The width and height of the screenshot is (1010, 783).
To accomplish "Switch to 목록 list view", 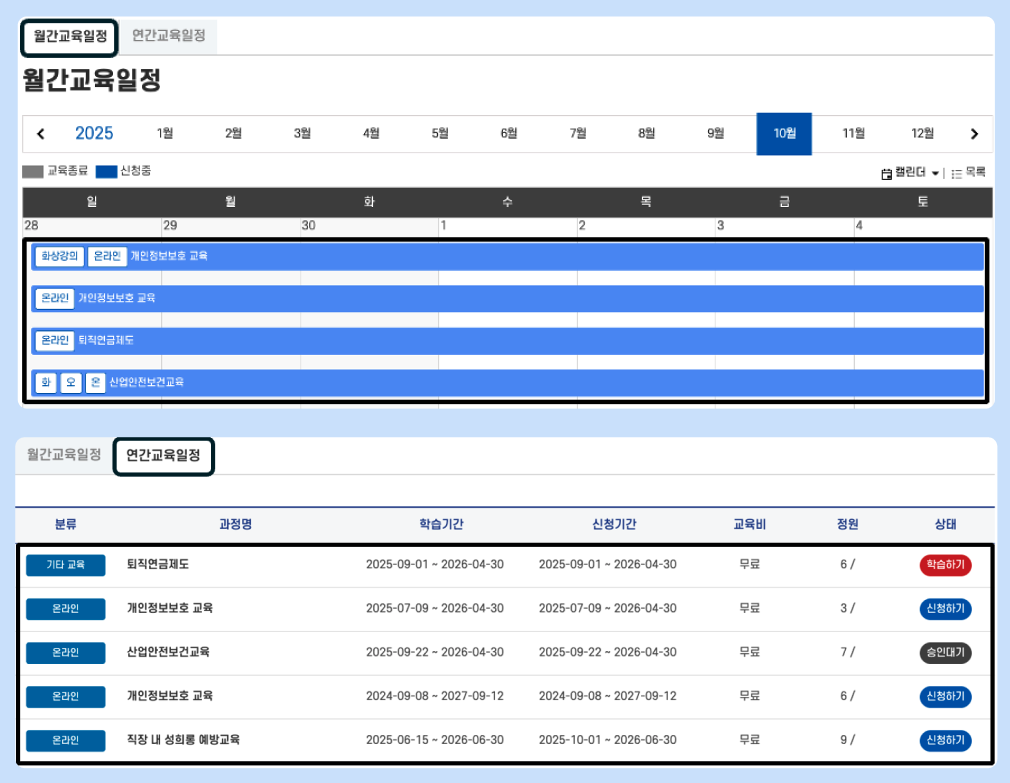I will click(968, 173).
